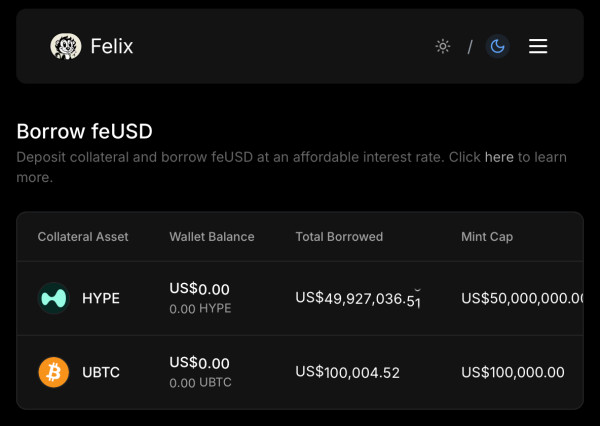Switch to light mode sun icon
The image size is (600, 426).
(x=443, y=46)
